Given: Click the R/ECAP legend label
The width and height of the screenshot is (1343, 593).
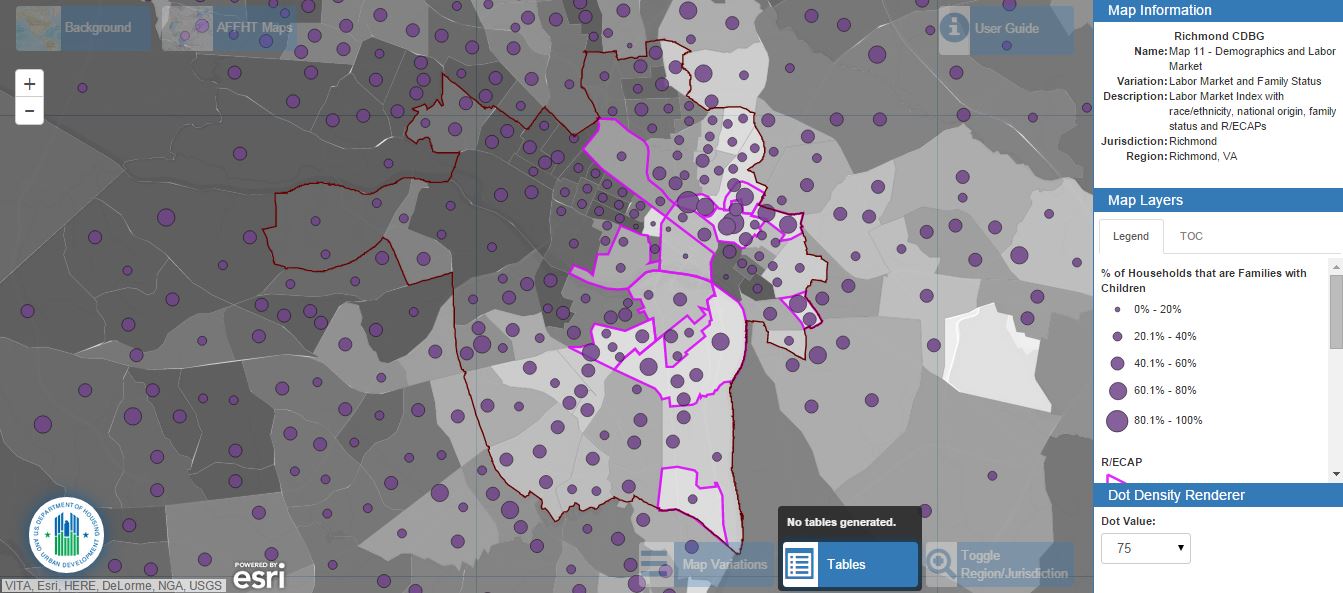Looking at the screenshot, I should coord(1121,462).
